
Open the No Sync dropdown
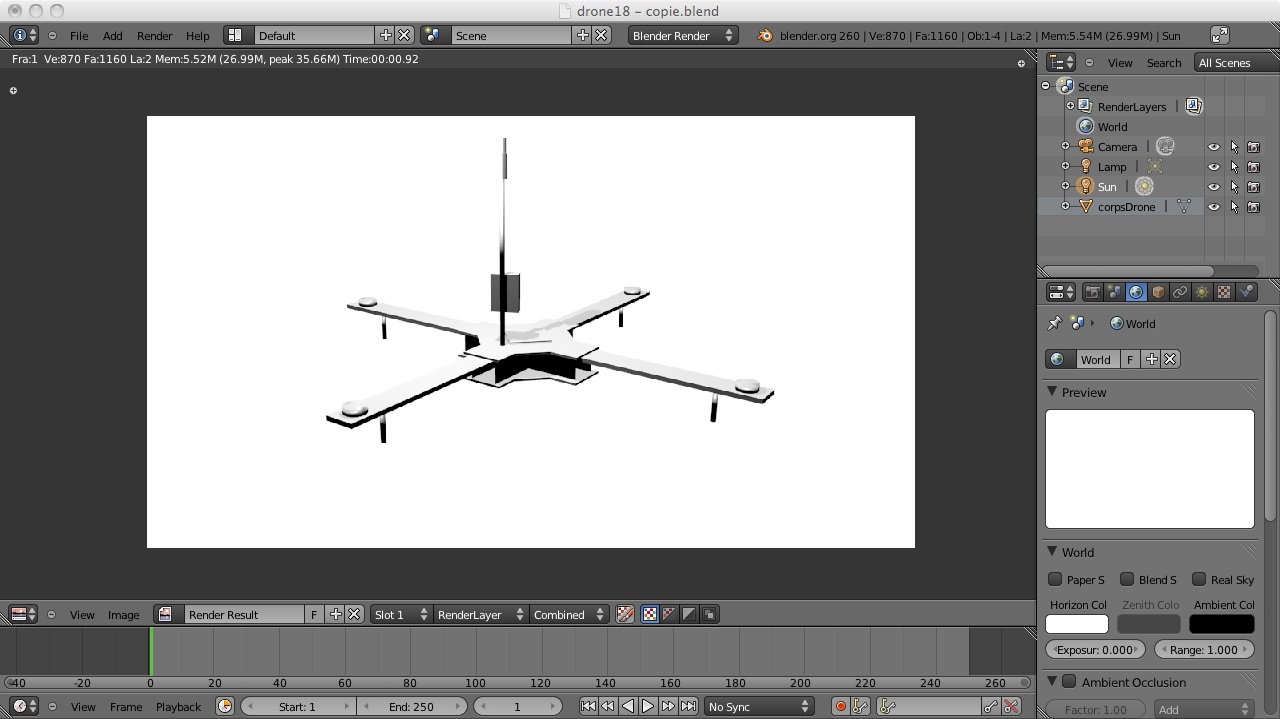758,706
